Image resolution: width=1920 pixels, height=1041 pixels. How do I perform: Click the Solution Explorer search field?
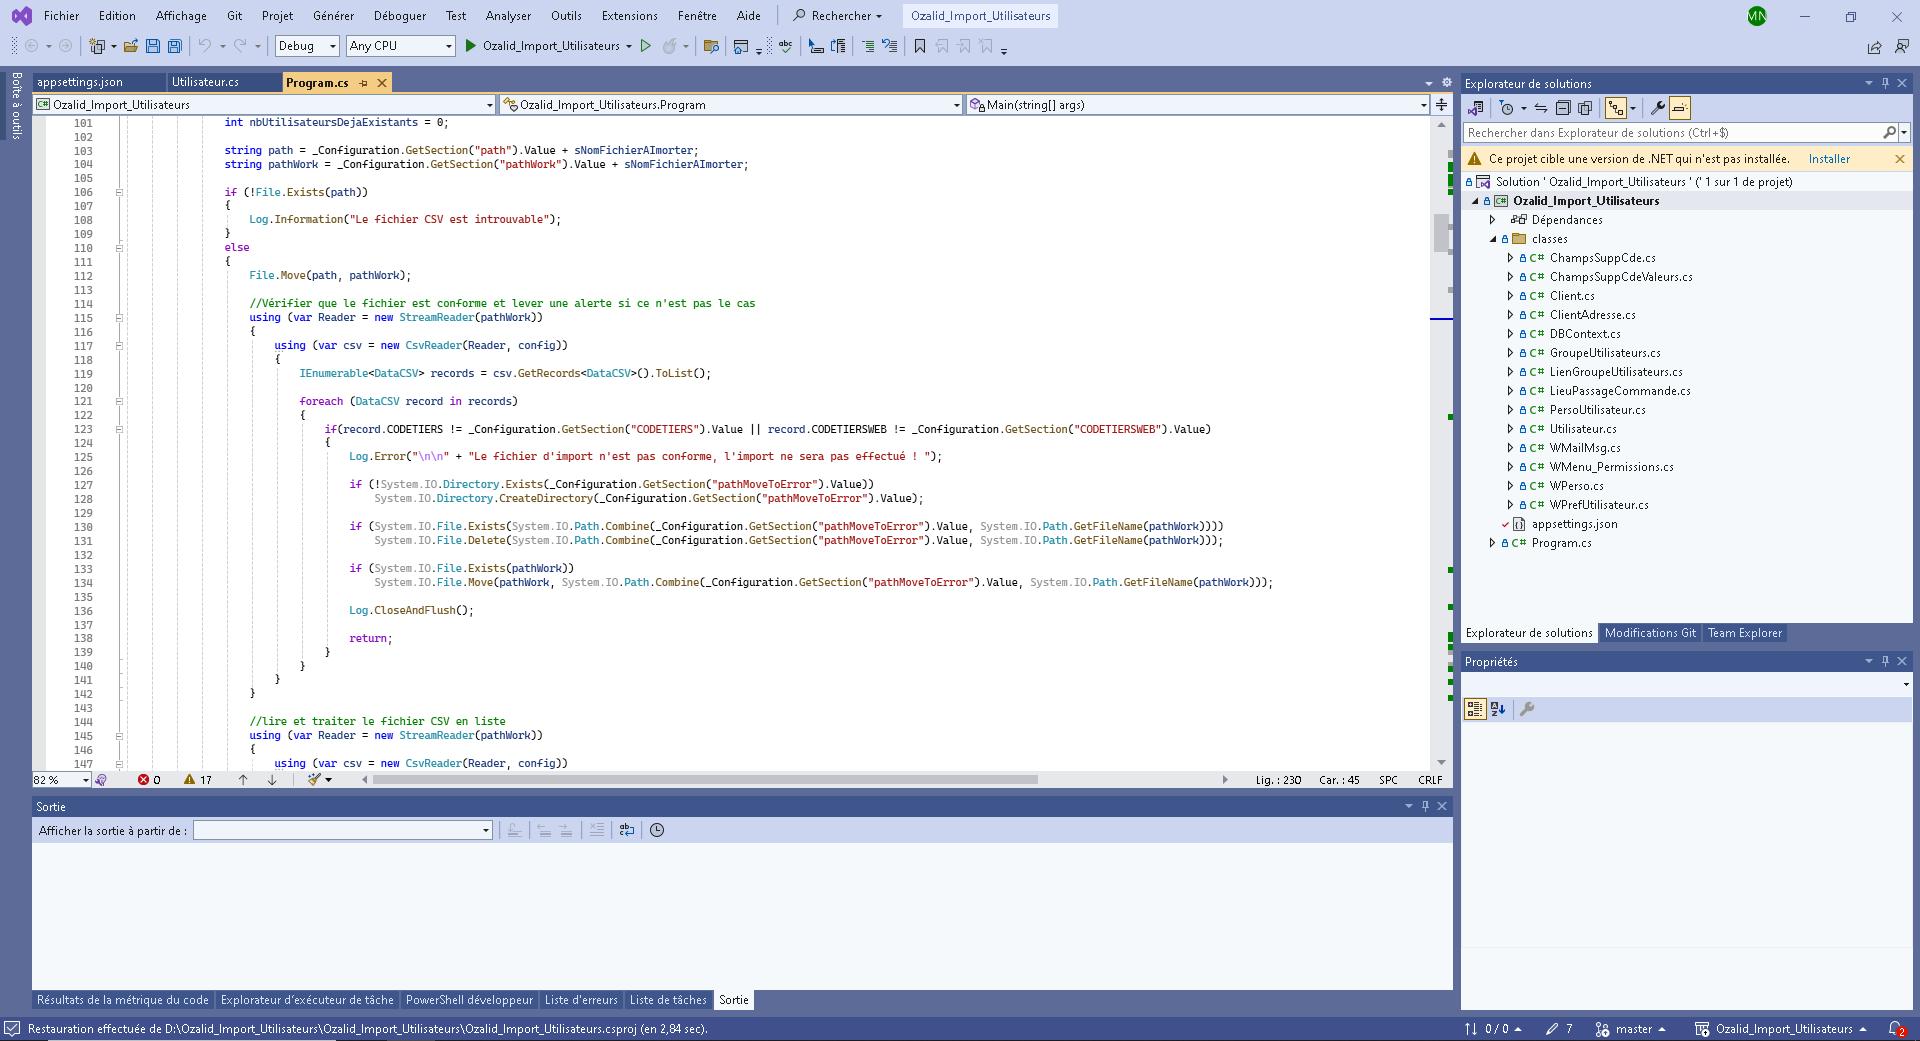coord(1672,133)
